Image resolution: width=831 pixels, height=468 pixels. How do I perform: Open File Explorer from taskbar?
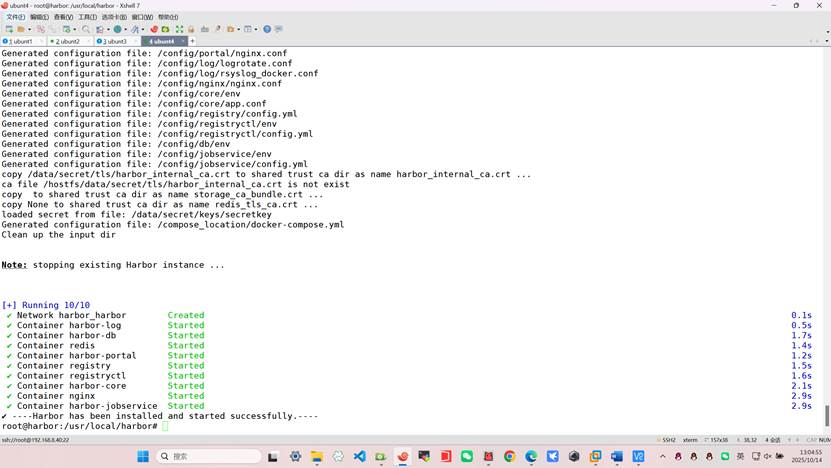click(317, 456)
